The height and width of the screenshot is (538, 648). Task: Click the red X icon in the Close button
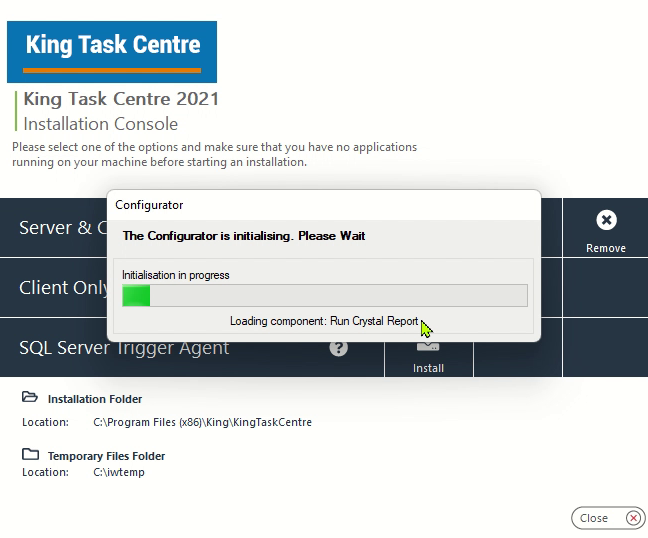(633, 518)
